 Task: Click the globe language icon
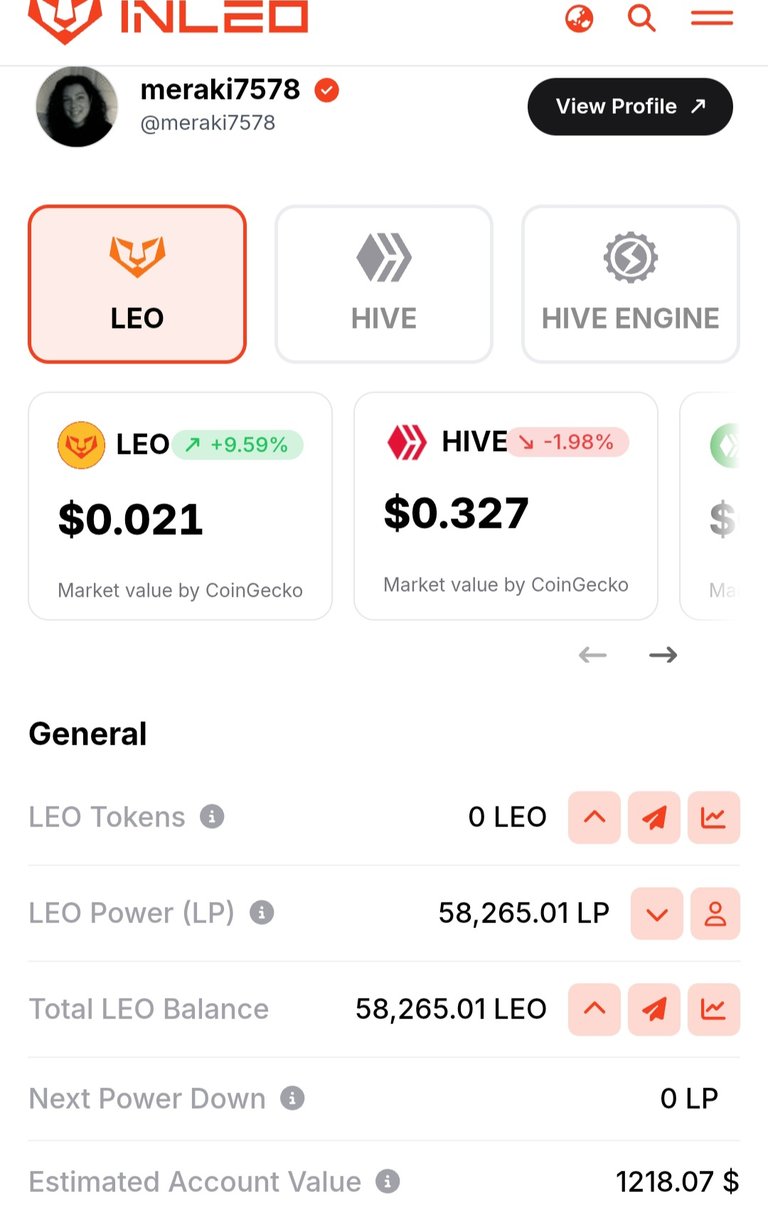click(579, 19)
